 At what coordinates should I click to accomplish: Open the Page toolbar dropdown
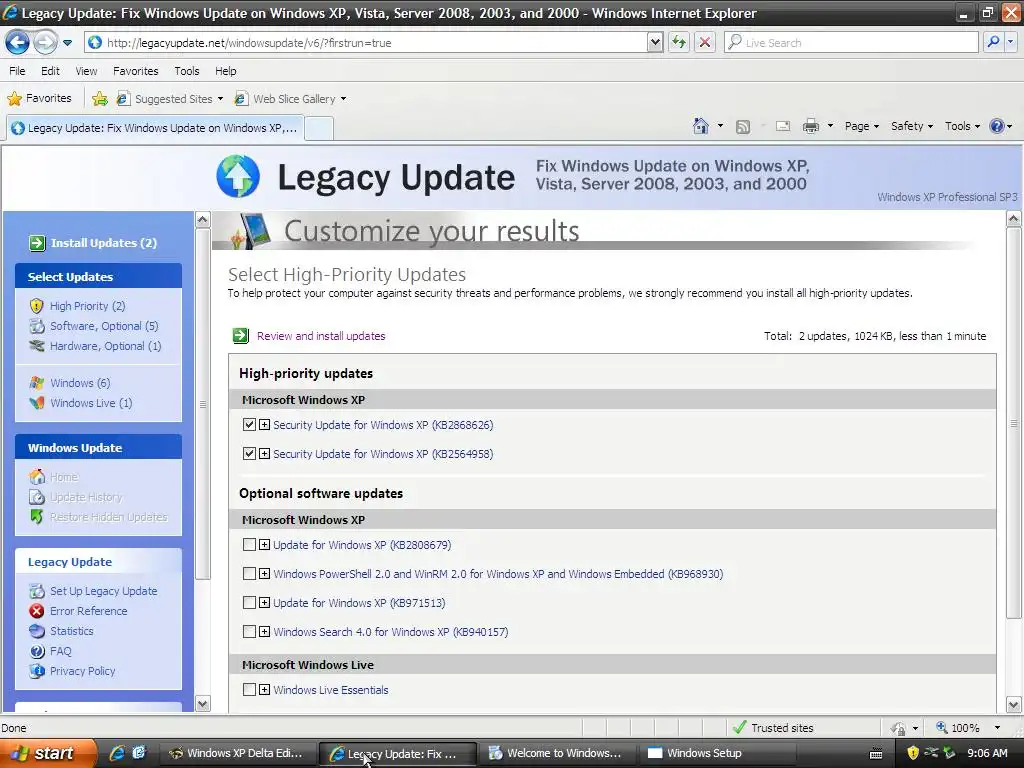click(x=861, y=126)
